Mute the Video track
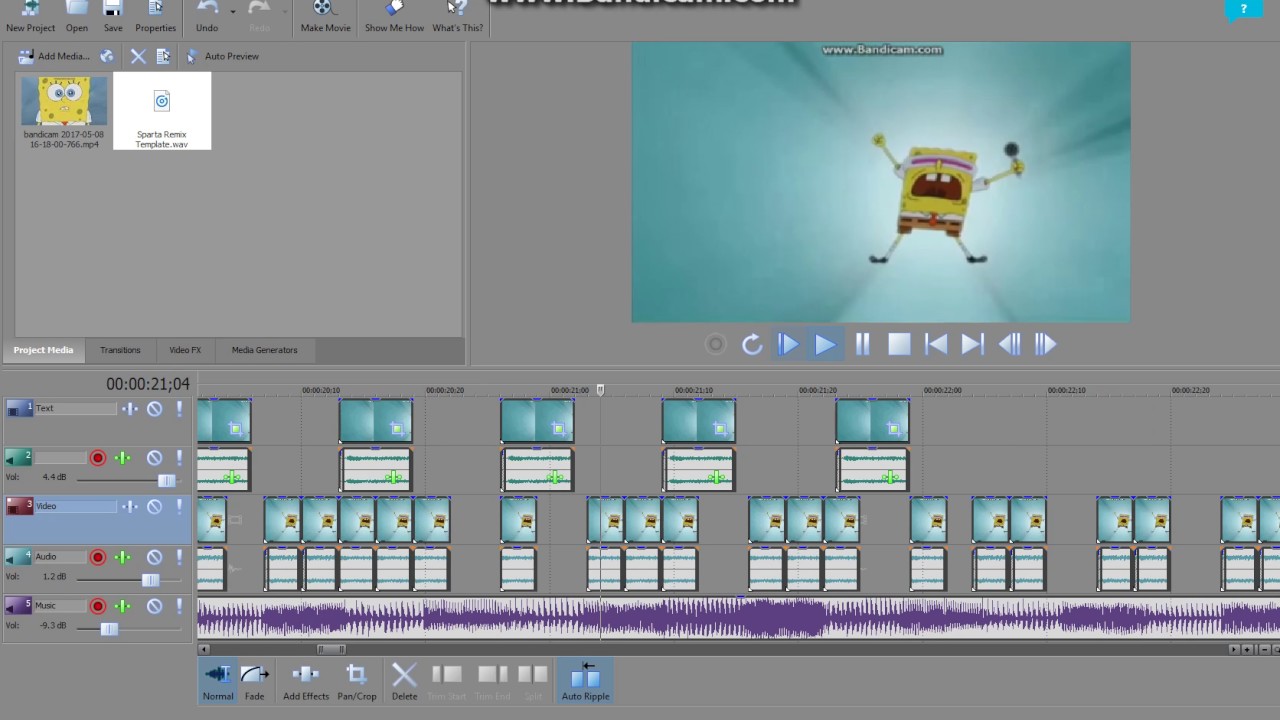Screen dimensions: 1280x720 [155, 507]
